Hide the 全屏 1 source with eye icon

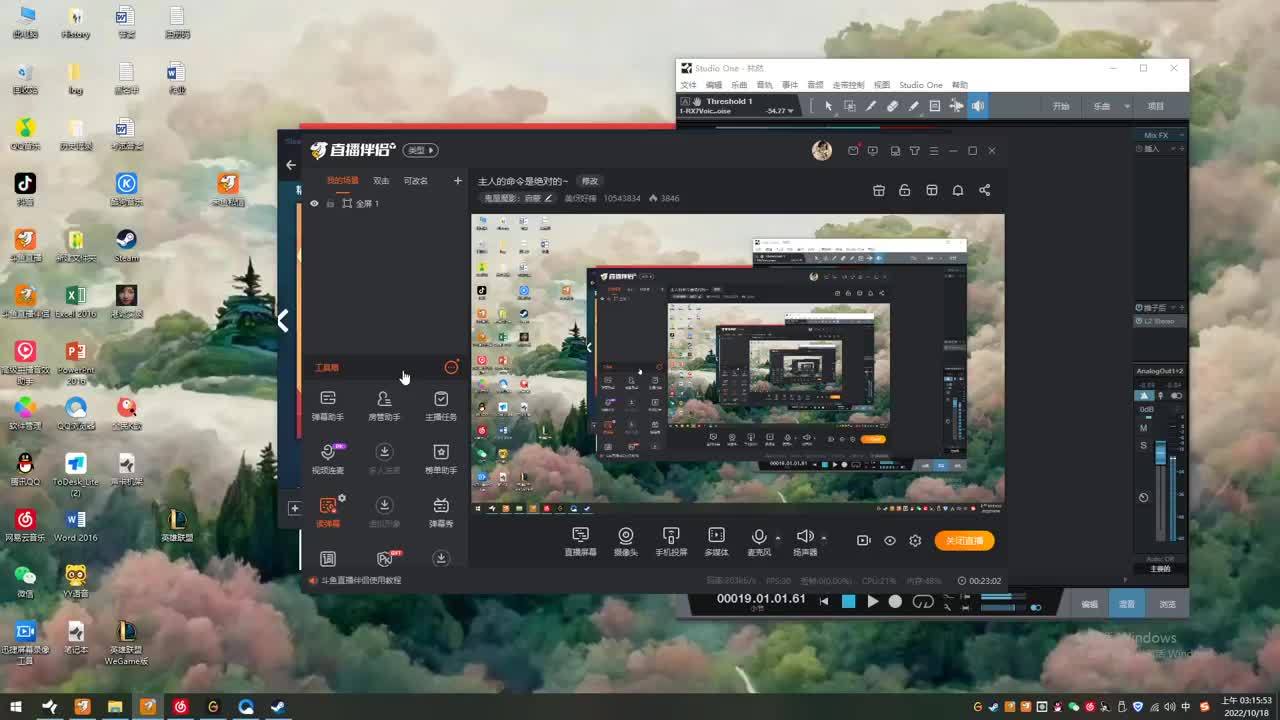[x=314, y=203]
